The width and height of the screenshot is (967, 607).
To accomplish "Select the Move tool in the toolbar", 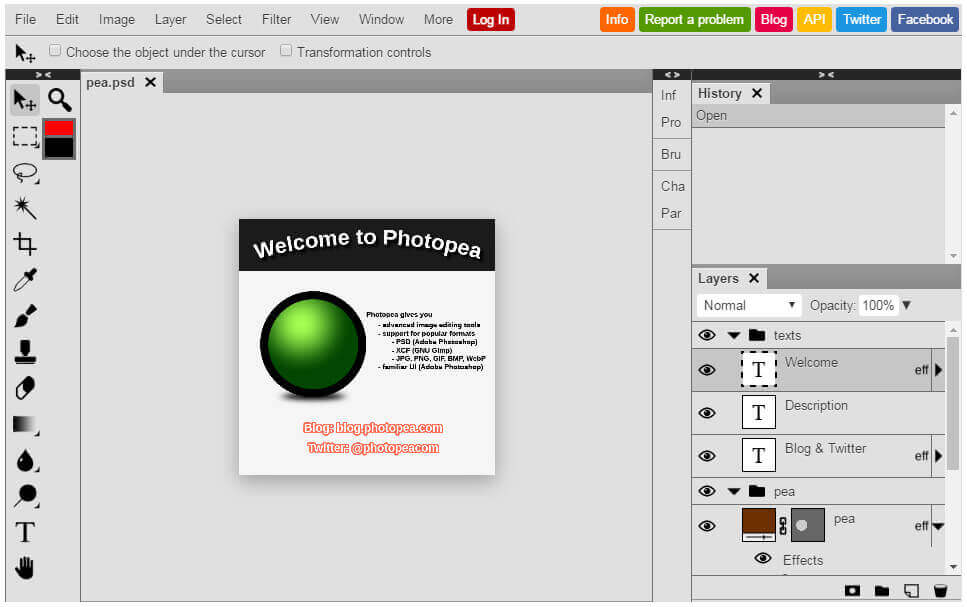I will tap(25, 100).
